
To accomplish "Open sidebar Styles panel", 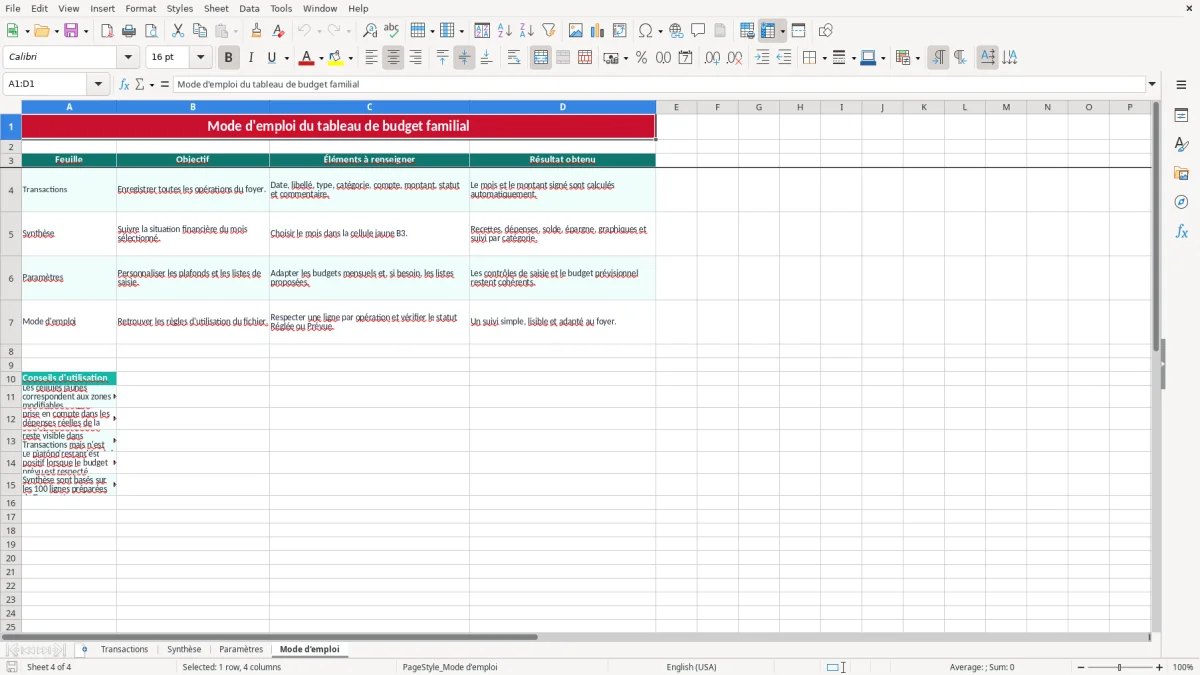I will click(1181, 145).
